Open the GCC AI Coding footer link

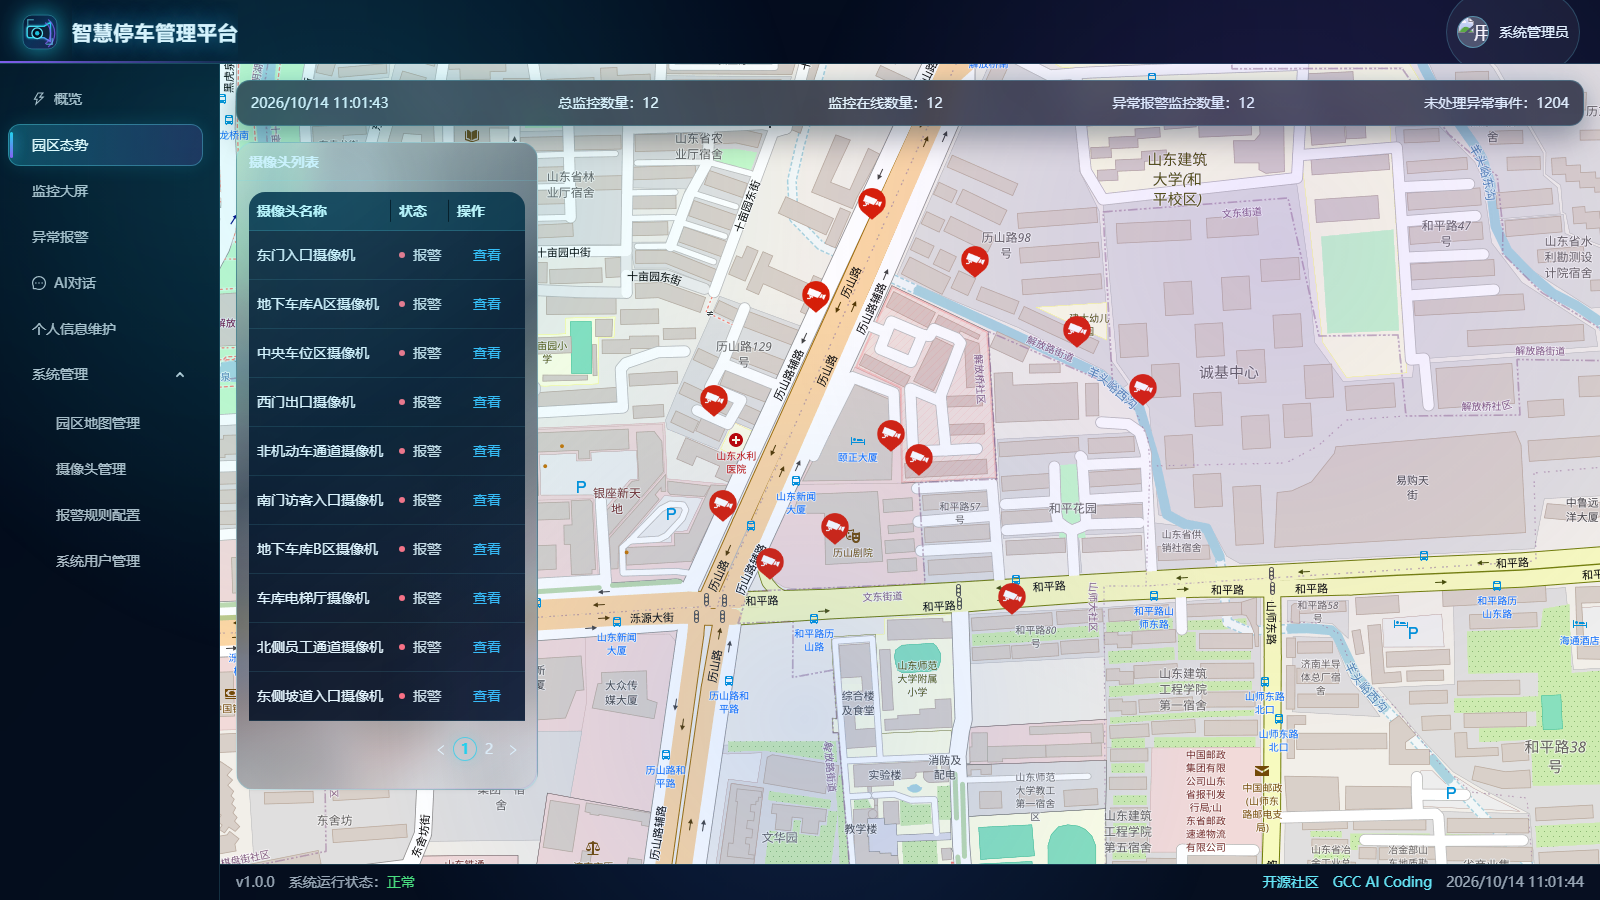click(1382, 882)
